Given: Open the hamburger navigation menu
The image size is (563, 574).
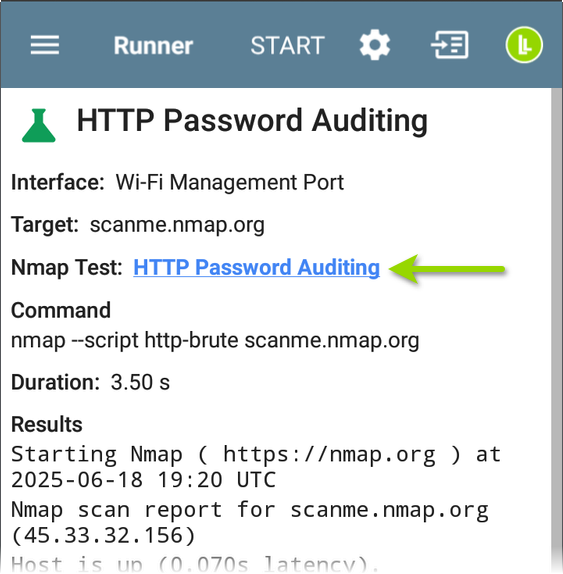Looking at the screenshot, I should pos(45,45).
